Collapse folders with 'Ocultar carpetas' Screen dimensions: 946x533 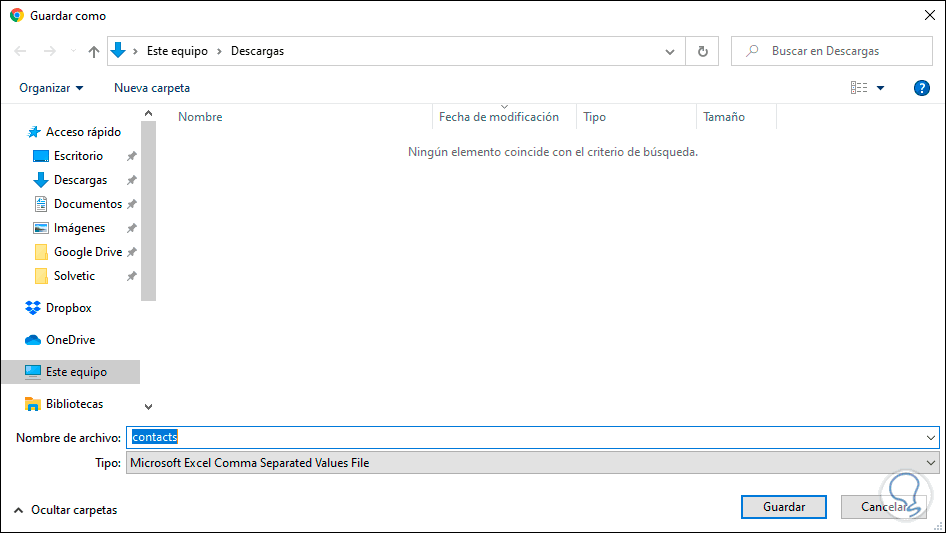pos(66,510)
